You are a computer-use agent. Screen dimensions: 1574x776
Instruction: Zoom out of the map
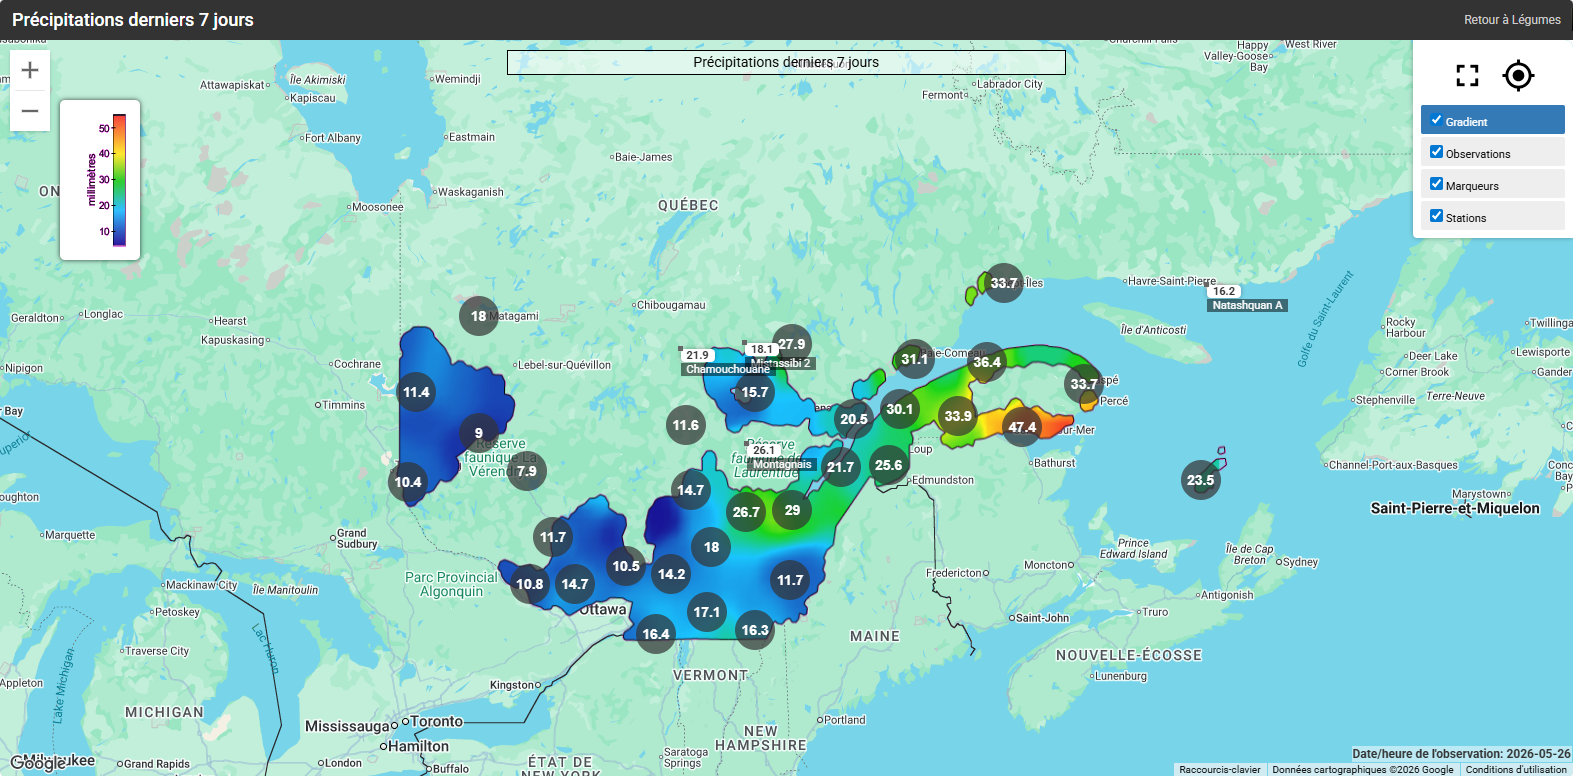tap(30, 111)
